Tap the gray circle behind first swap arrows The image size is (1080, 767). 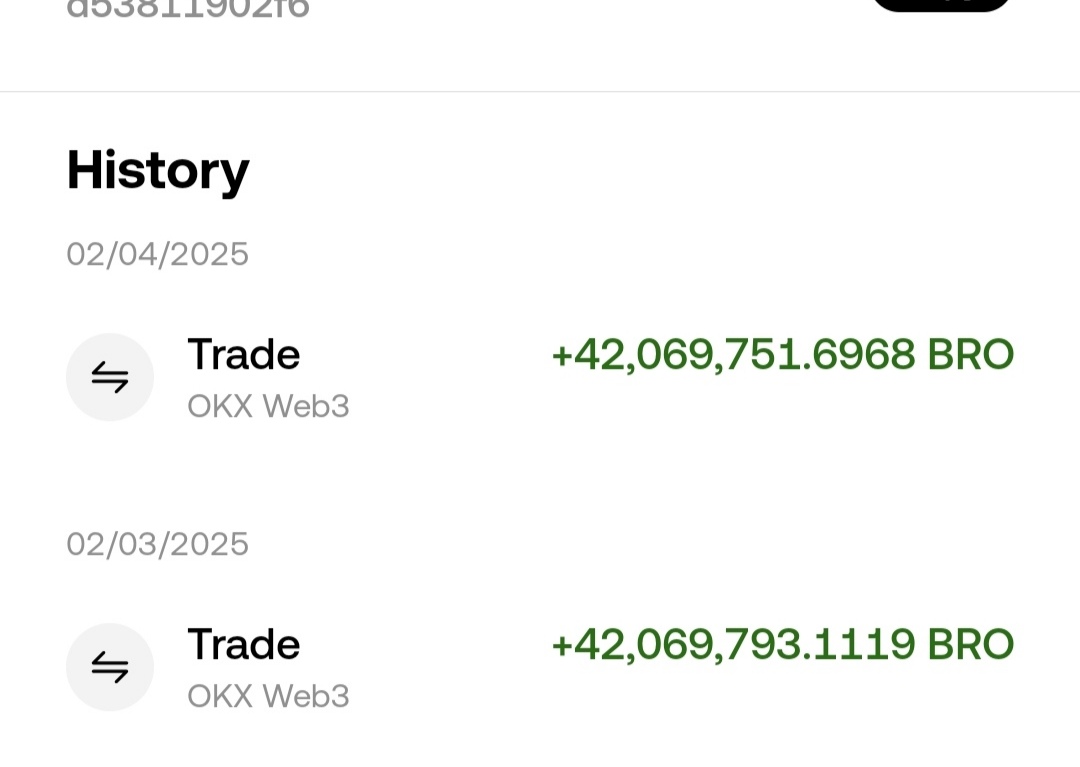point(110,377)
